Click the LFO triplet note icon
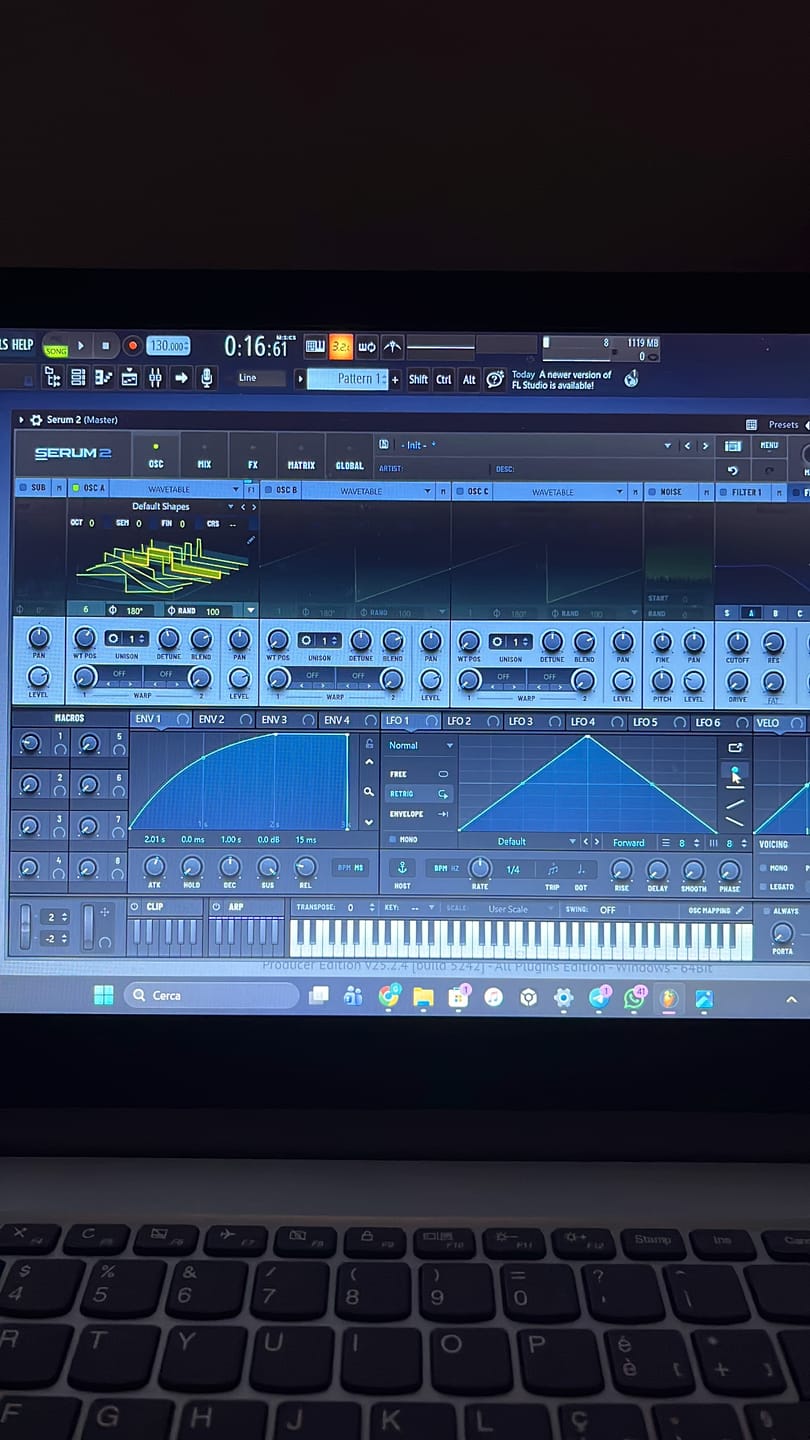 [552, 869]
